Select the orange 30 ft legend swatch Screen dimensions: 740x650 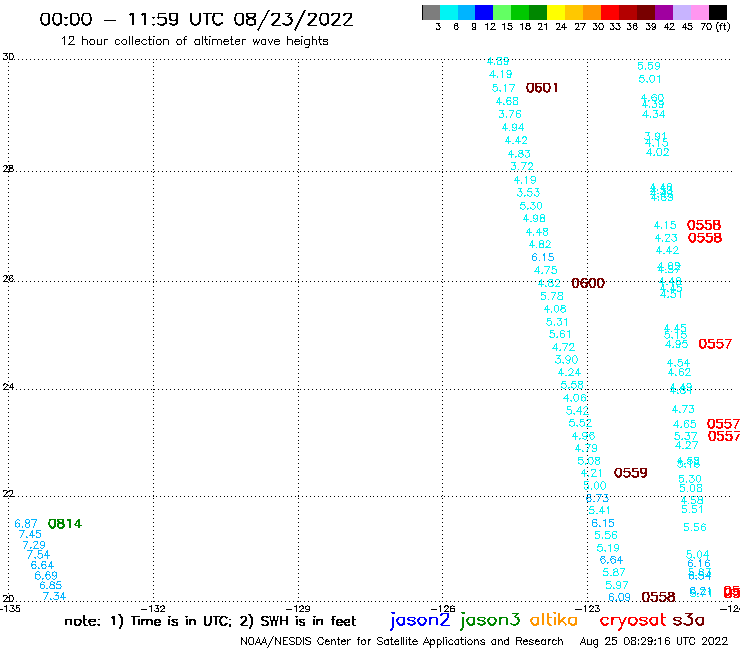tap(592, 12)
